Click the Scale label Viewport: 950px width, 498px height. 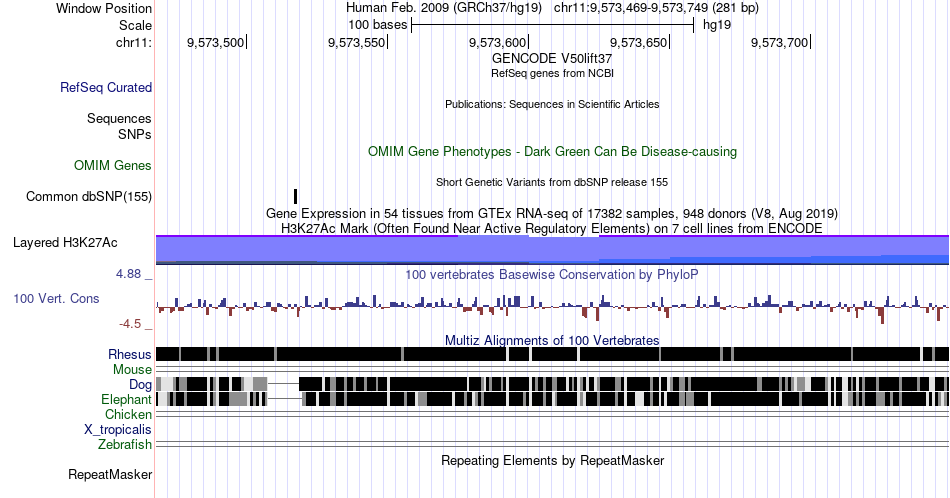[135, 25]
